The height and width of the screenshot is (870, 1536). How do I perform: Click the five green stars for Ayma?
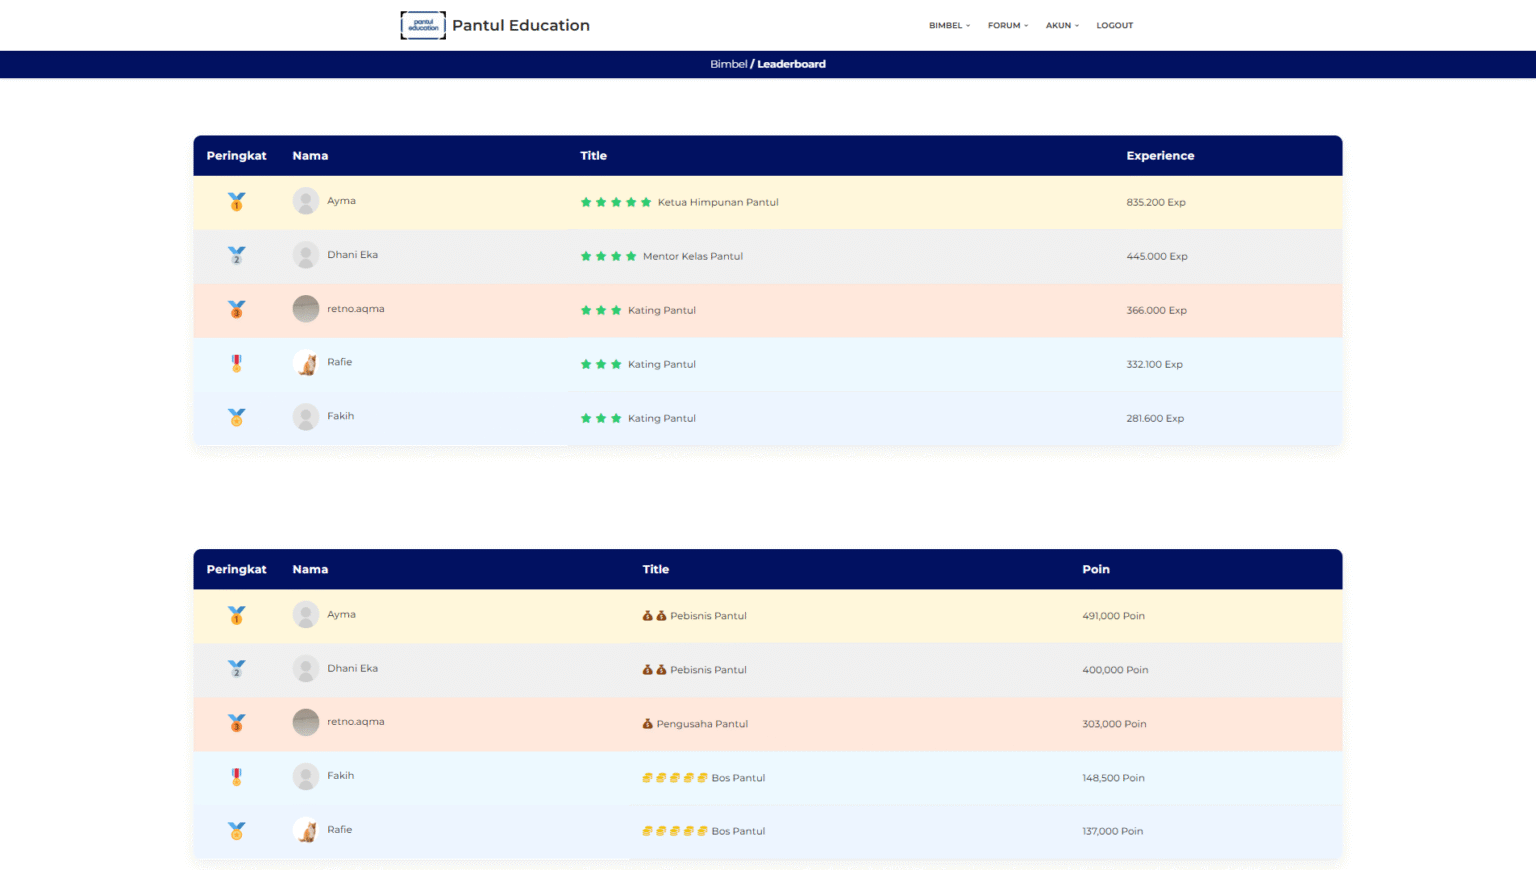[x=615, y=202]
